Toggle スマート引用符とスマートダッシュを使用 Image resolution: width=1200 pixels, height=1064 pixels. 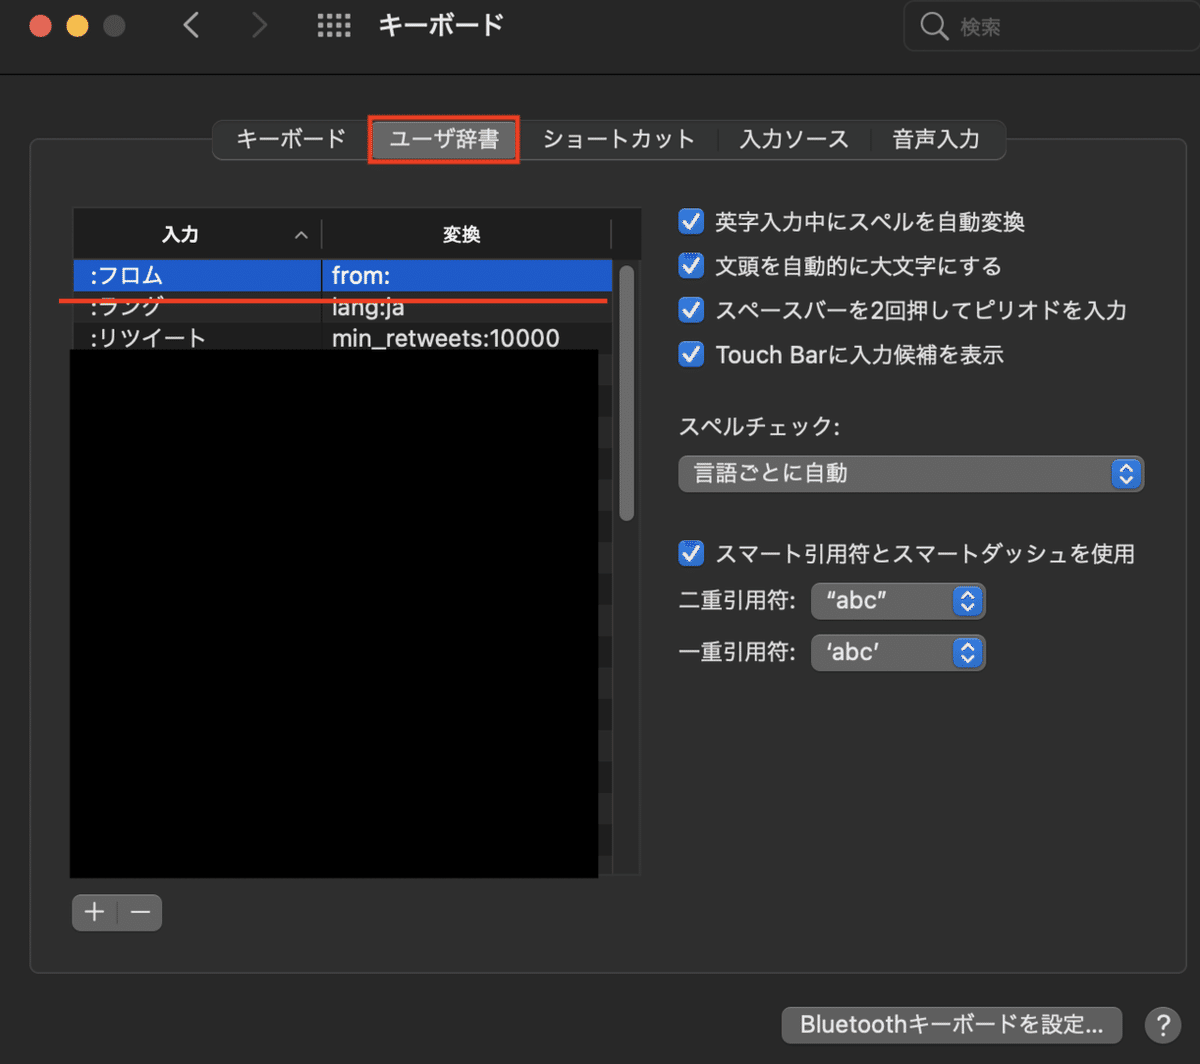point(691,553)
